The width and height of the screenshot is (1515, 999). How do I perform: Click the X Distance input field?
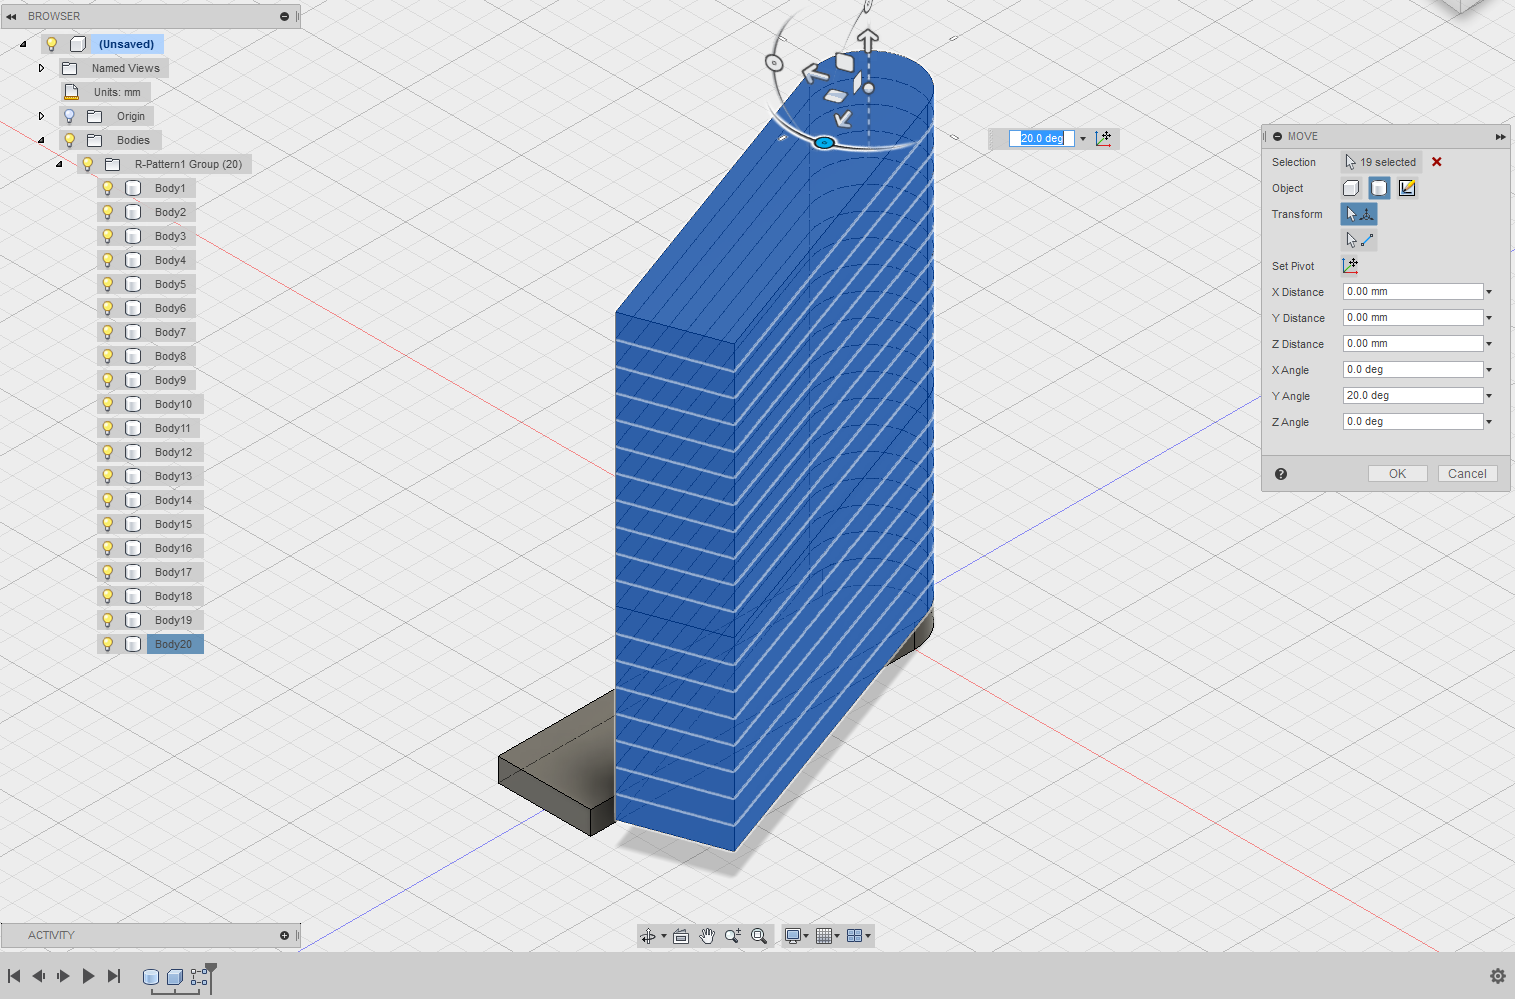coord(1412,292)
